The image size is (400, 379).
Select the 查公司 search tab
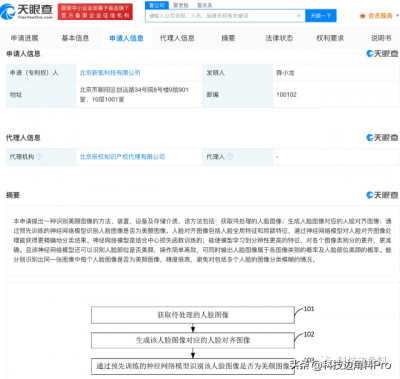coord(157,5)
